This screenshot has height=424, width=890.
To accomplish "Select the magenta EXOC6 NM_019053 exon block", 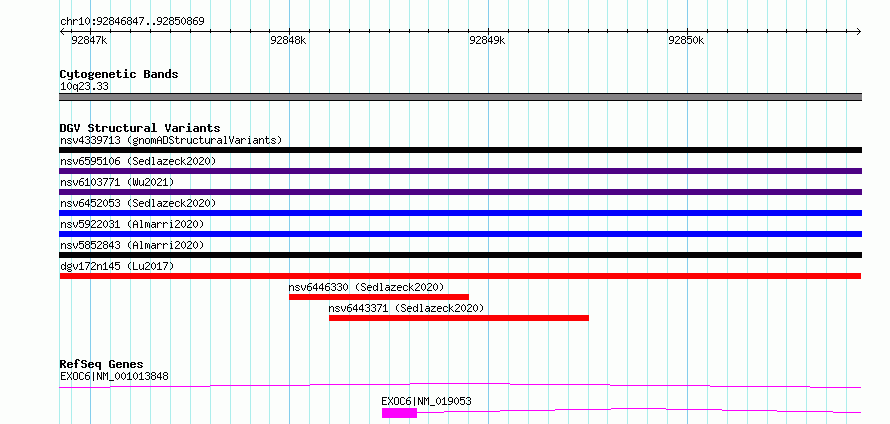I will pyautogui.click(x=399, y=413).
